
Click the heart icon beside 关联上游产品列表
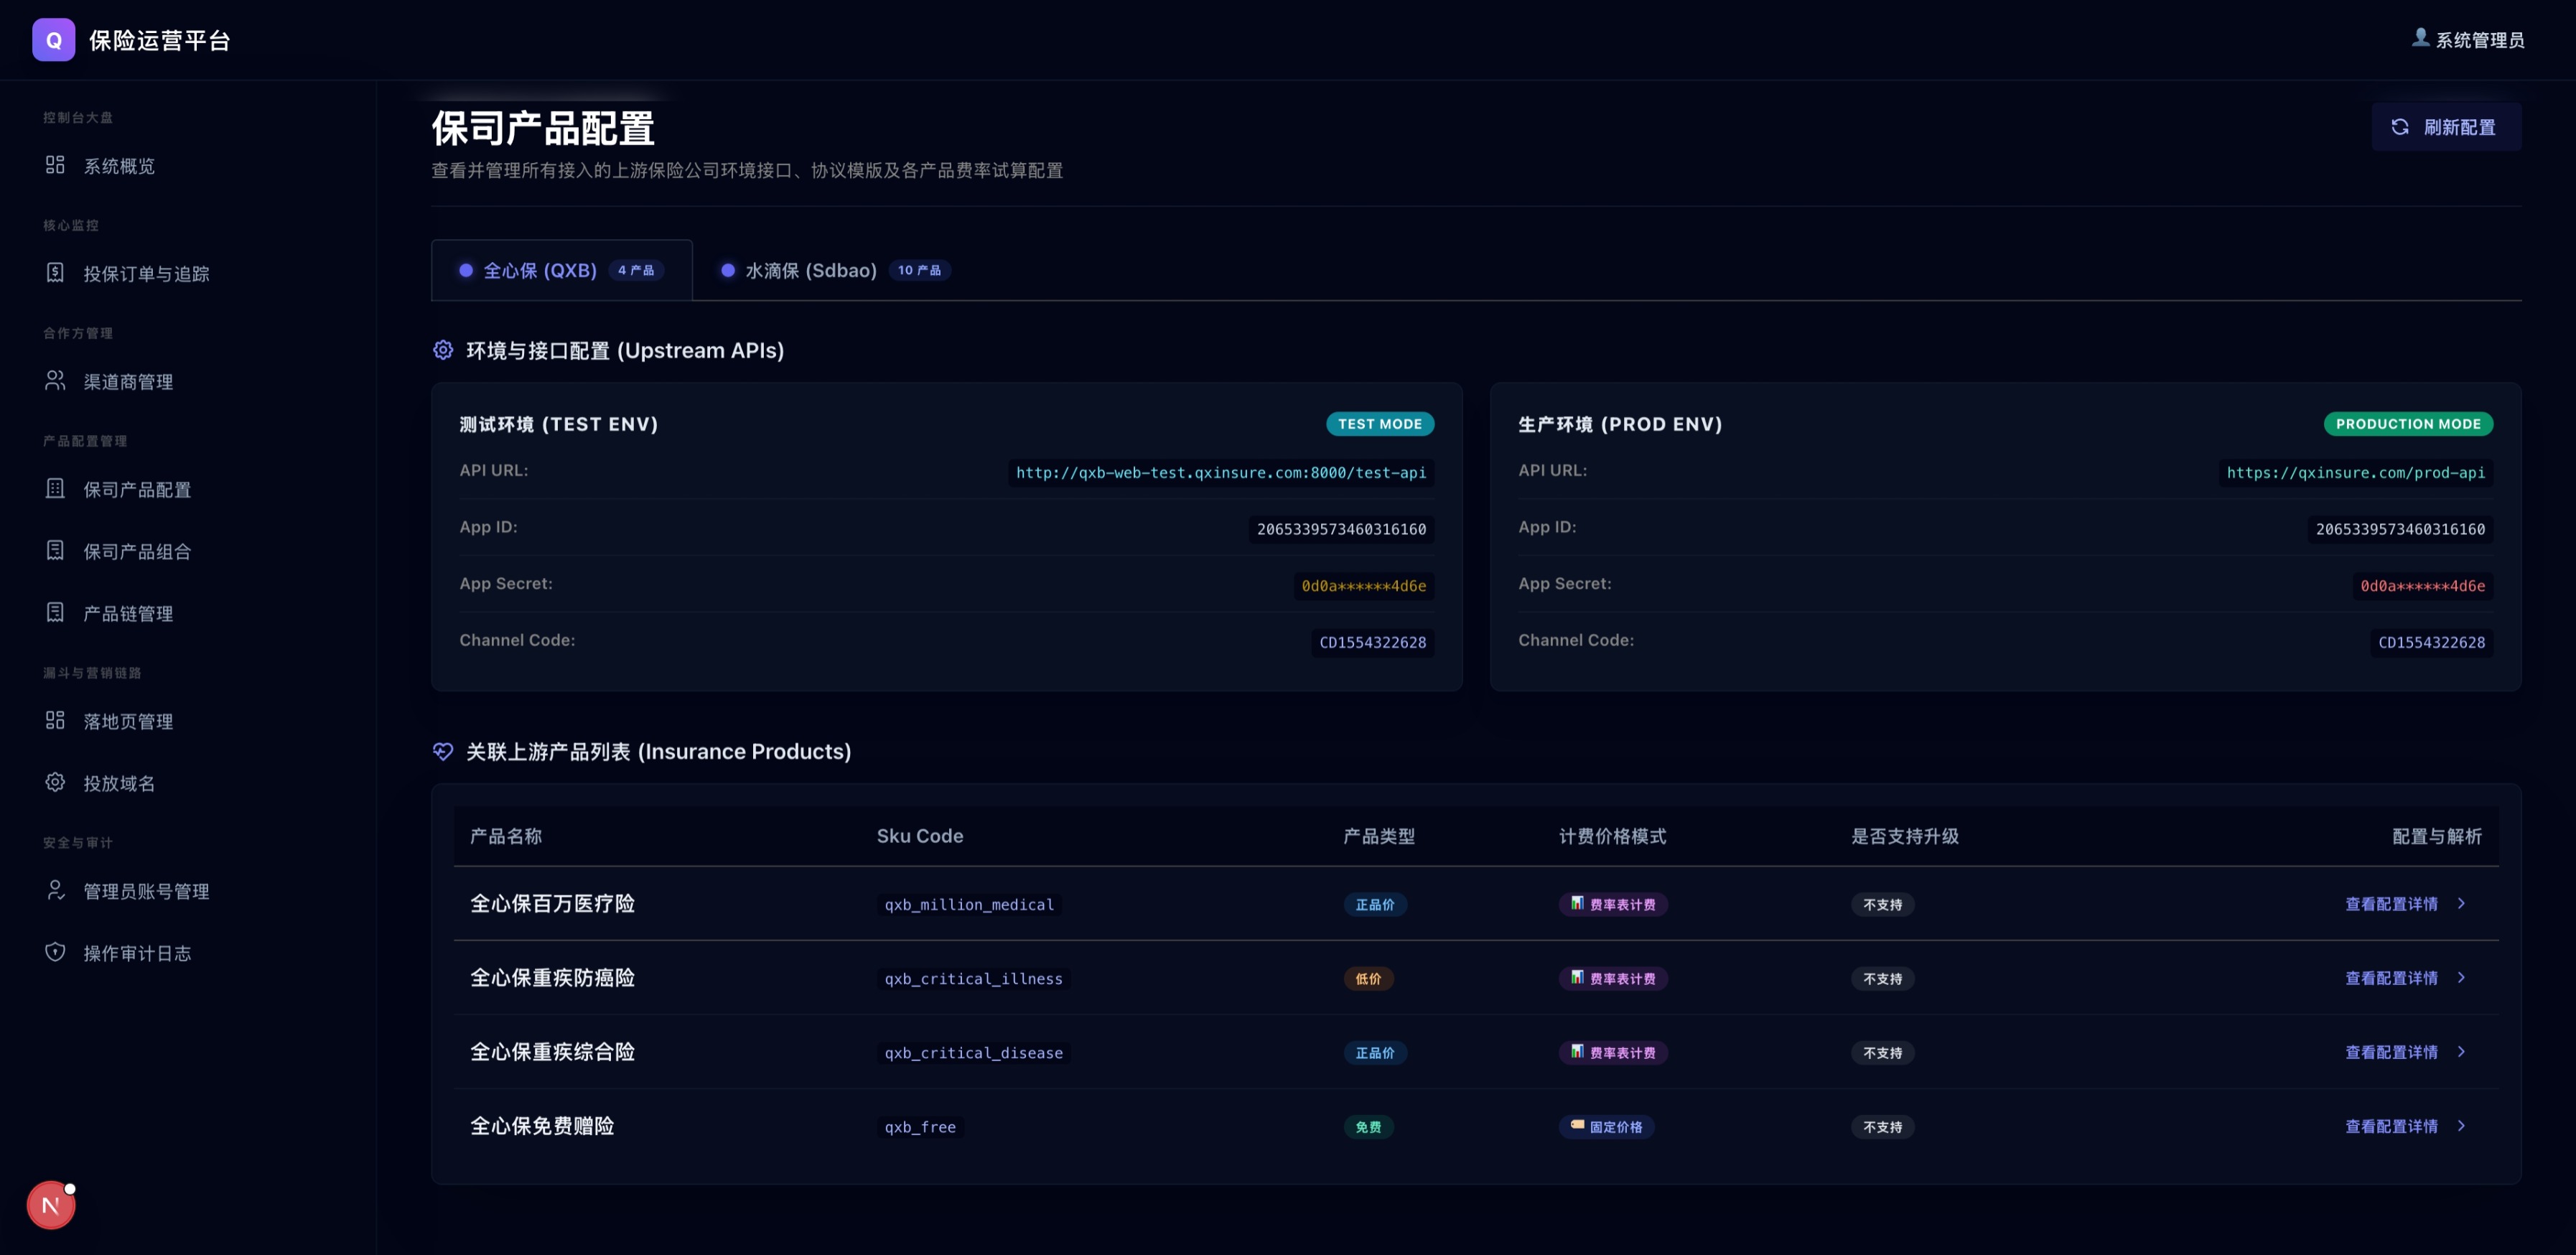pyautogui.click(x=443, y=751)
